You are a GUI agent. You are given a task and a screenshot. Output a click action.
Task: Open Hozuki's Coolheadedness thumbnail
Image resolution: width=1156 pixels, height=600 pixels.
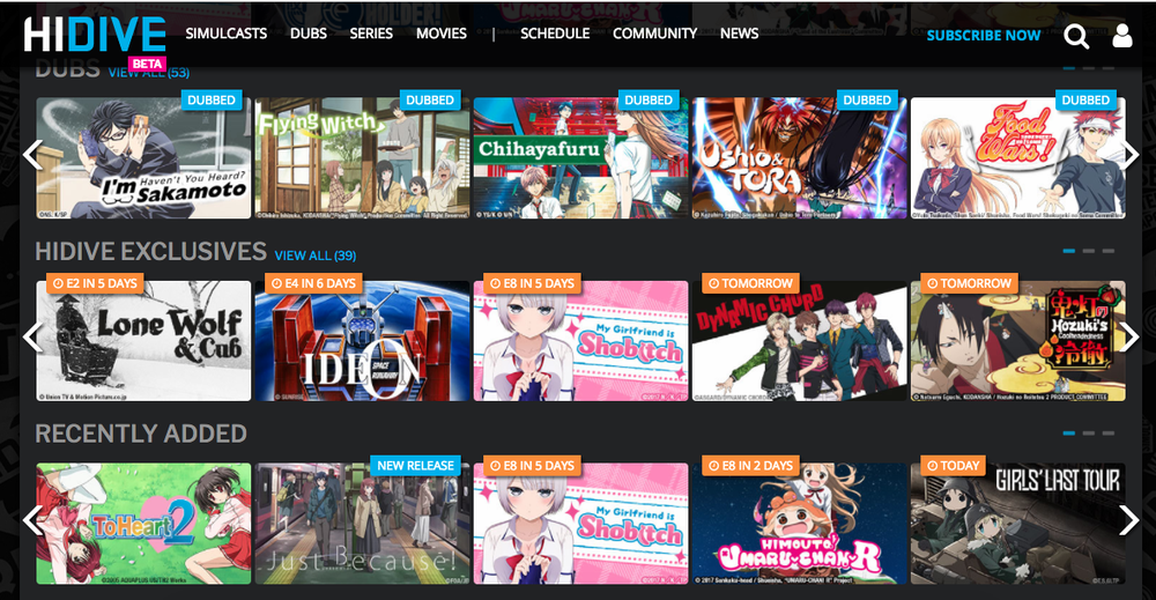[x=1018, y=341]
